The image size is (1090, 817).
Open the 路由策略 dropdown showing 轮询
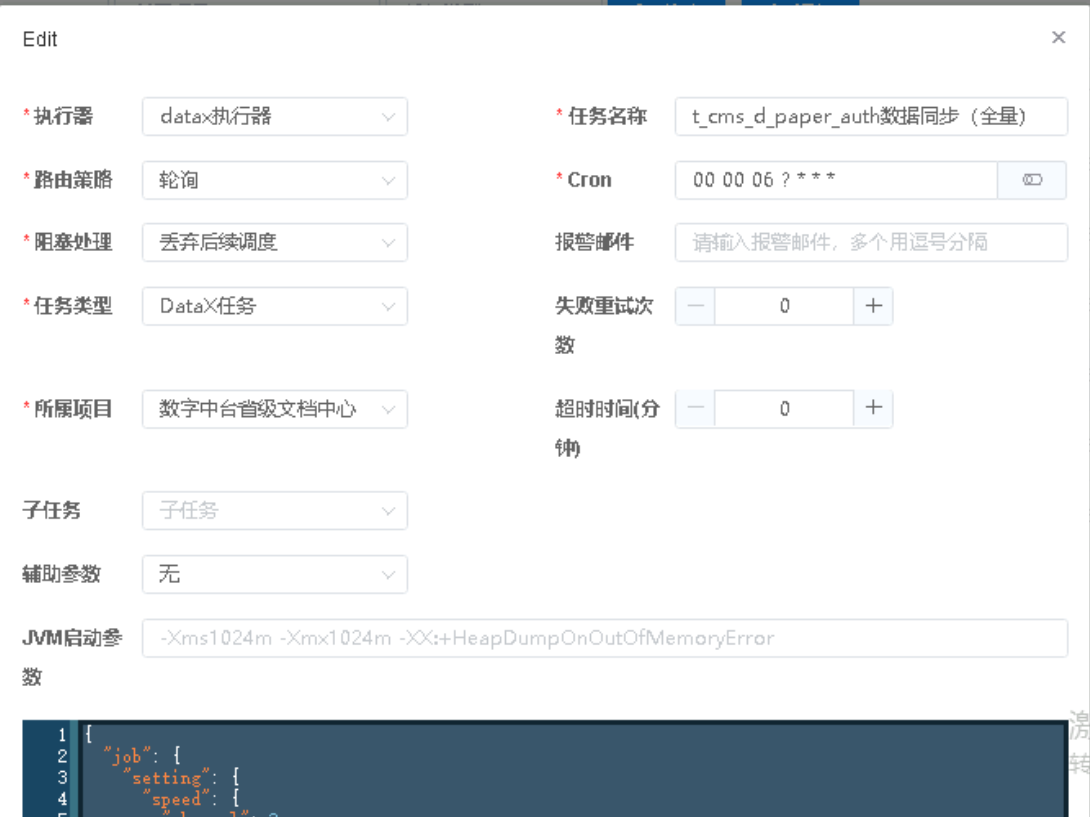tap(275, 180)
